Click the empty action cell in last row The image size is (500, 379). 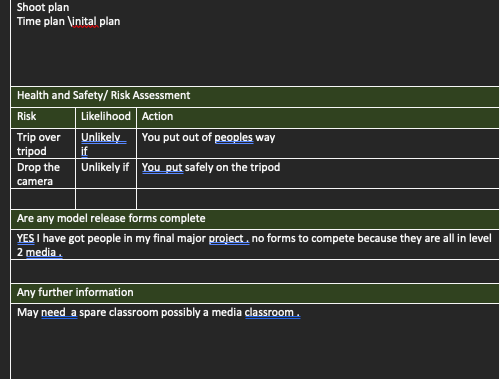[318, 199]
